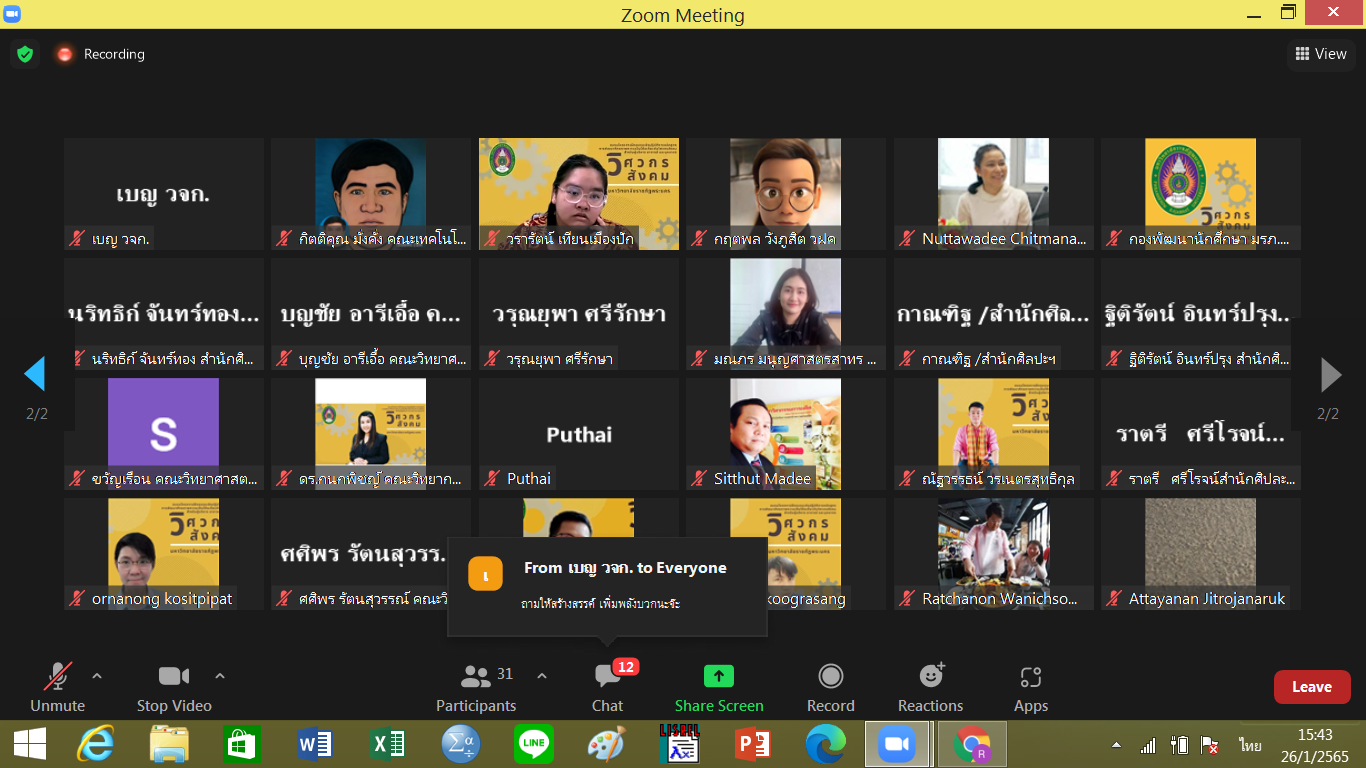Select Attayanan Jitrojanaruk video tile
1366x768 pixels.
coord(1200,554)
